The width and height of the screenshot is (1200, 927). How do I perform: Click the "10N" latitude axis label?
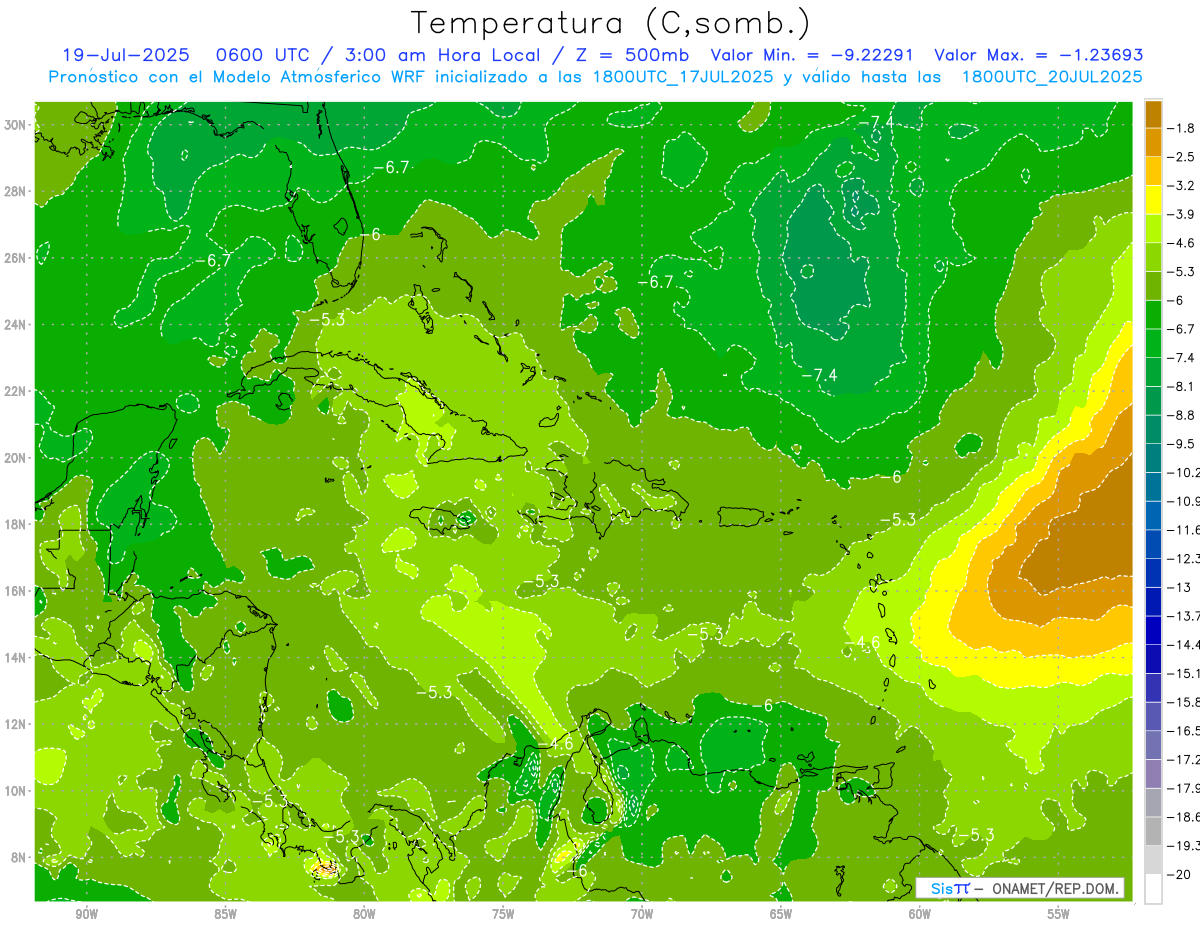[16, 790]
